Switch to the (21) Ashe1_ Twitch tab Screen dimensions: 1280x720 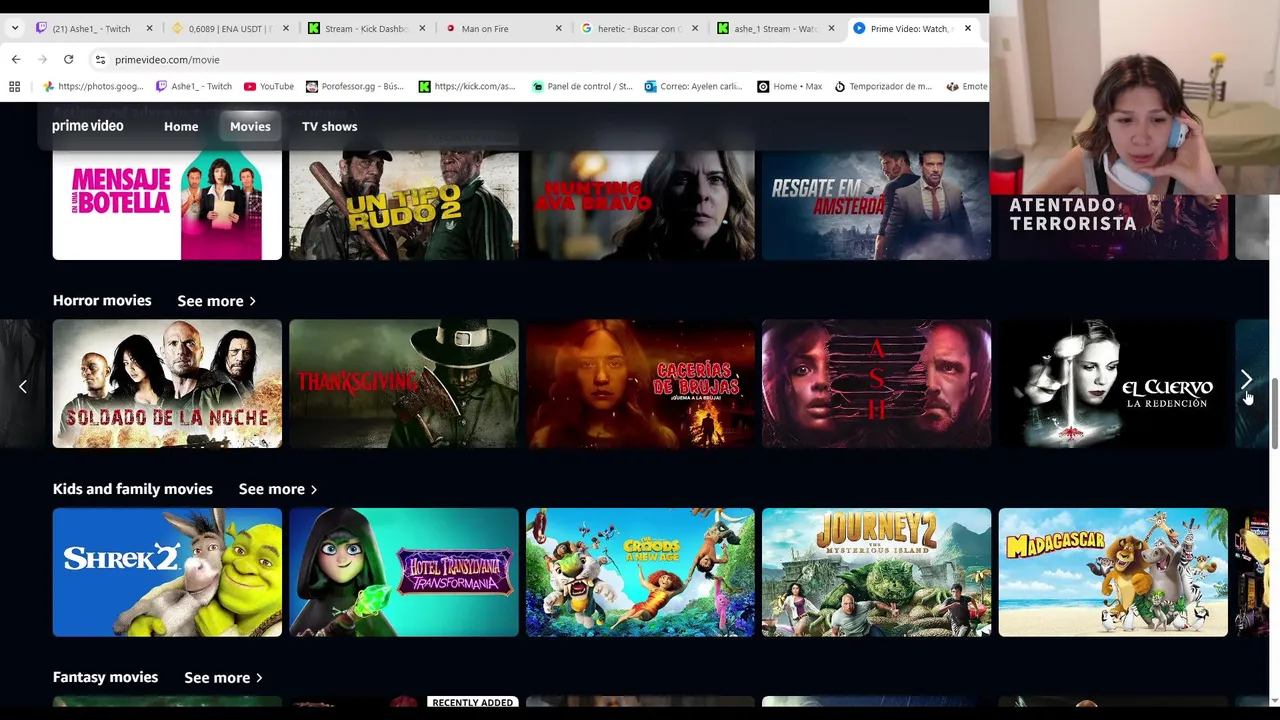(92, 28)
